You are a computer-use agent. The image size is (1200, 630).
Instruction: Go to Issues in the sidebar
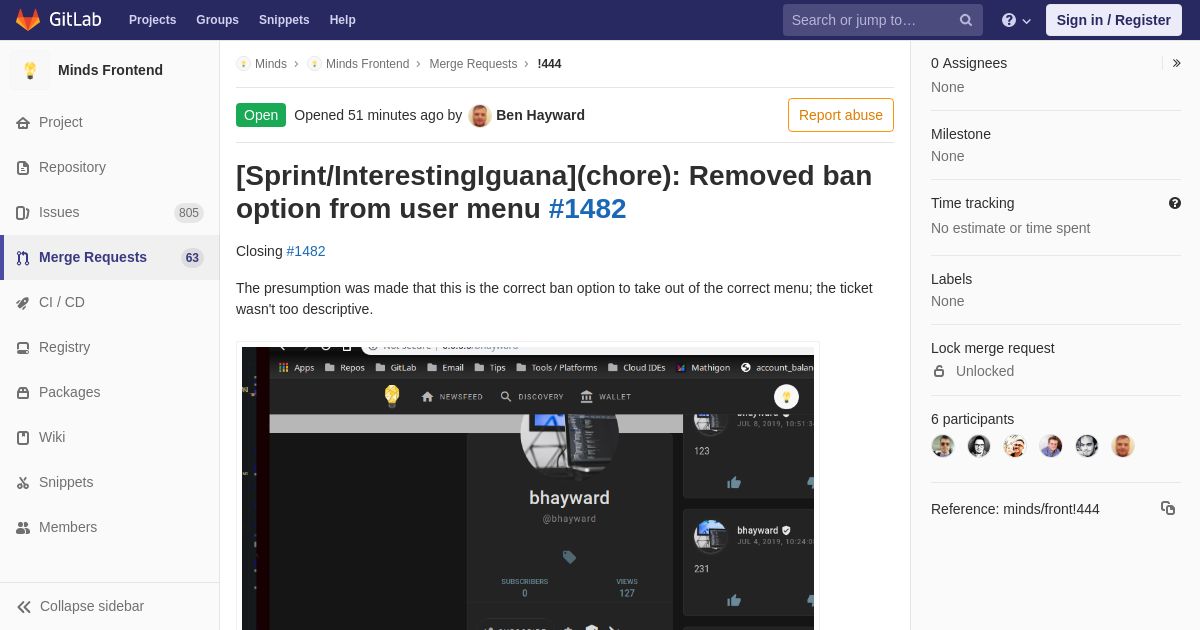point(59,212)
